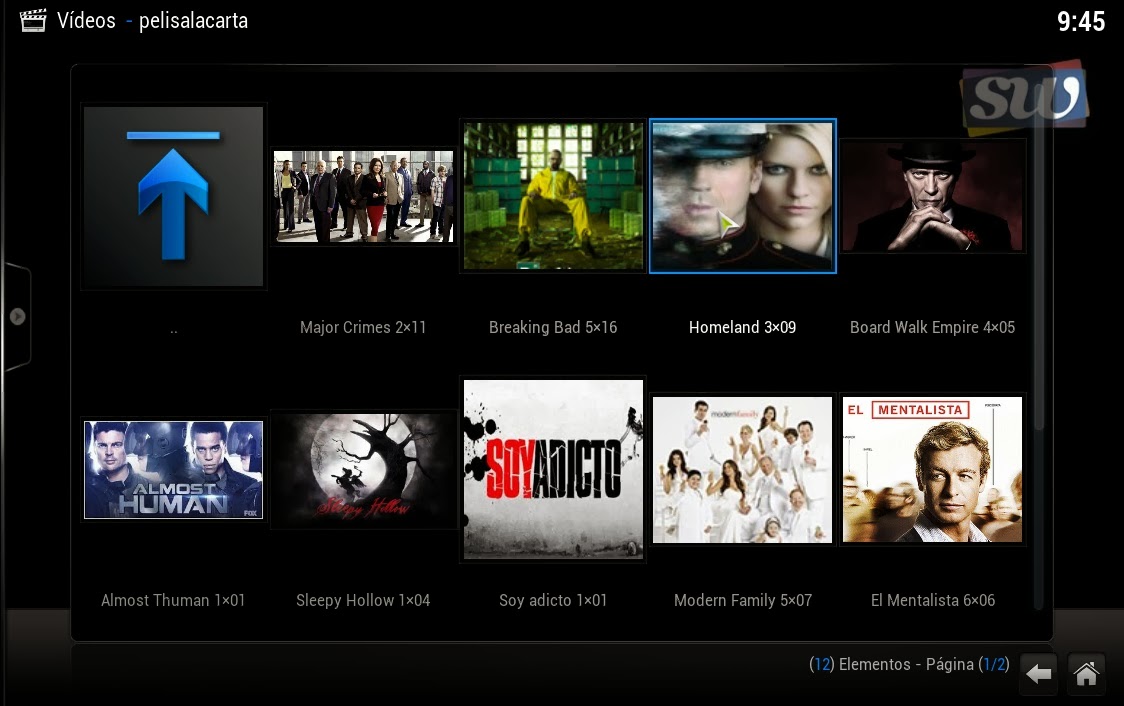Open the side menu handle on left edge
The image size is (1124, 706).
click(17, 316)
